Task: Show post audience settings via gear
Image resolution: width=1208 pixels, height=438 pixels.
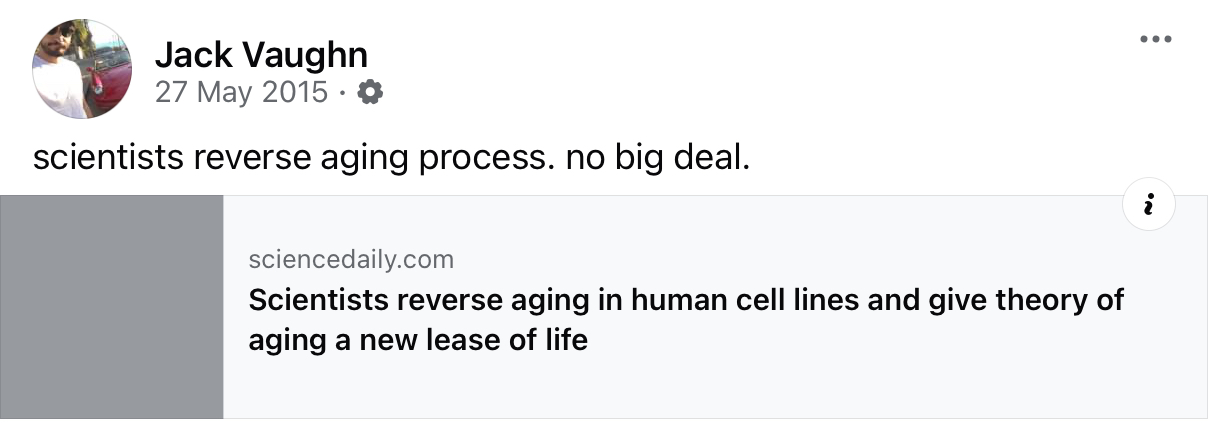Action: pos(370,93)
